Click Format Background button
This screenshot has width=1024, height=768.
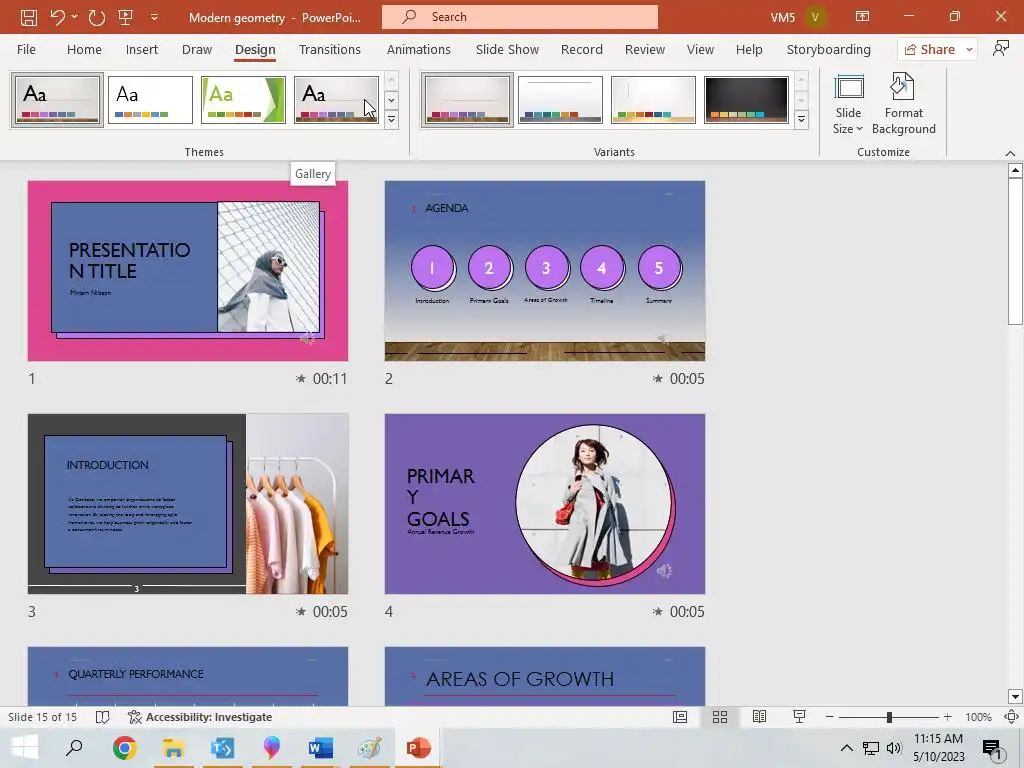[904, 104]
